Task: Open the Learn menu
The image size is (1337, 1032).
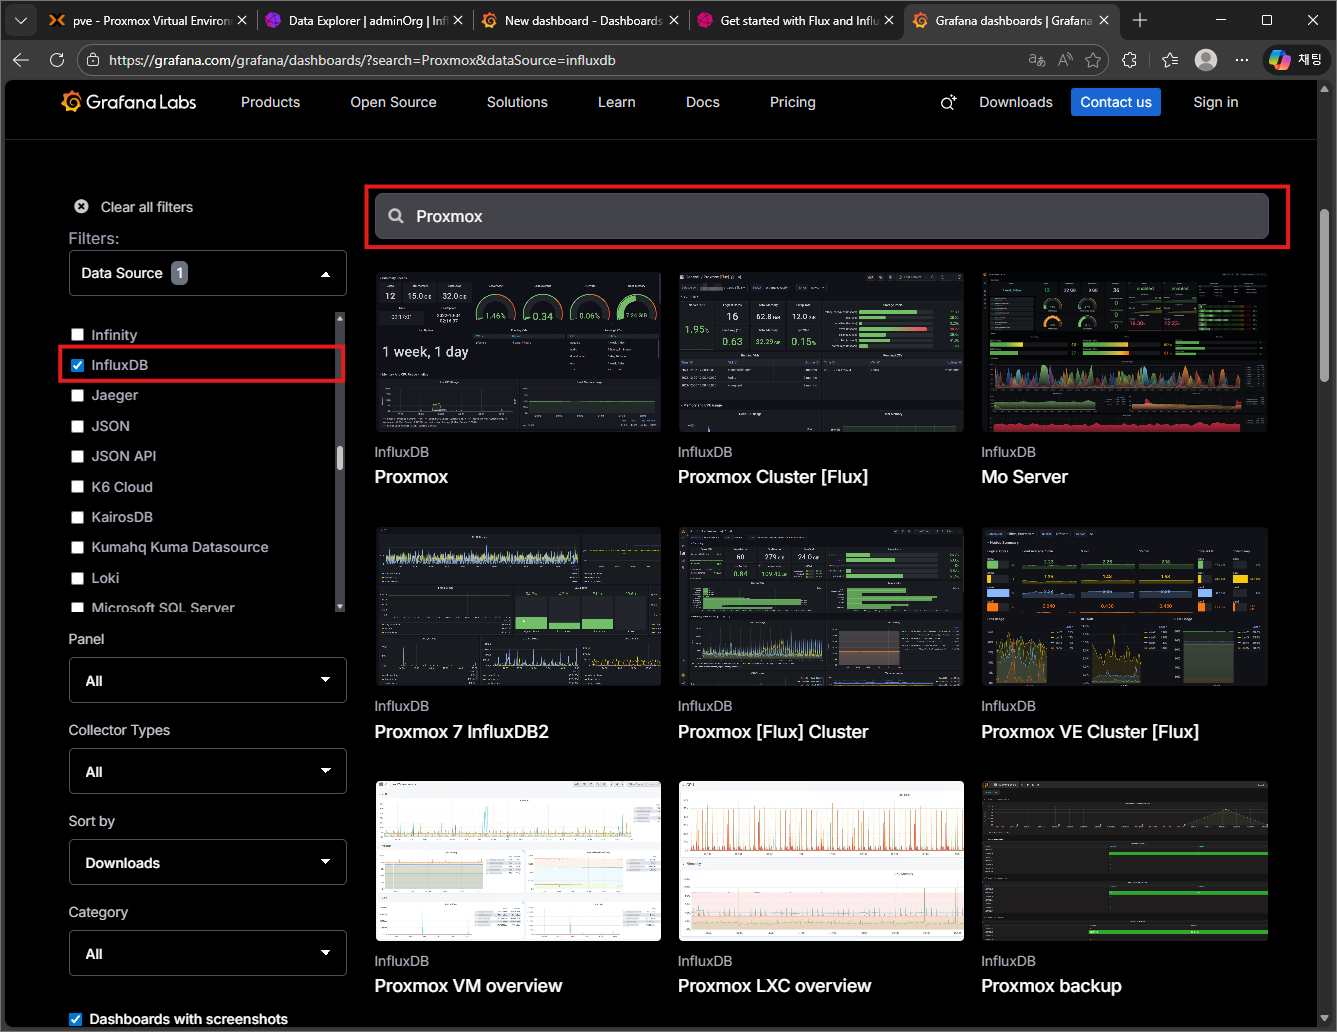Action: tap(617, 102)
